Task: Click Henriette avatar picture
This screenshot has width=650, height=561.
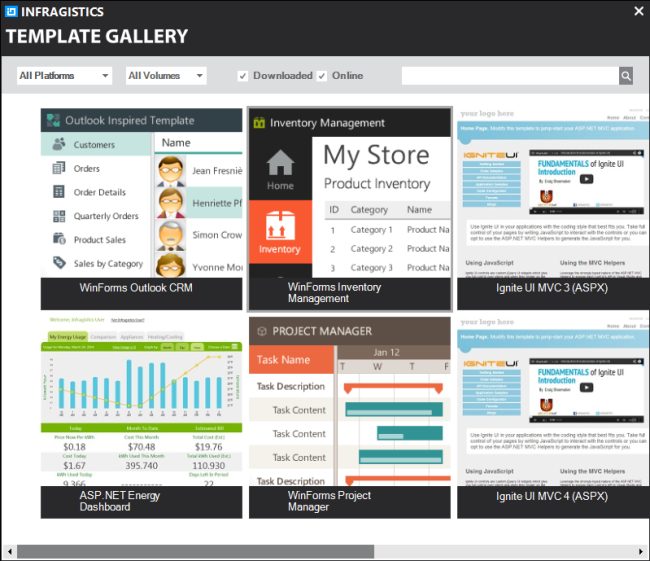Action: [170, 203]
